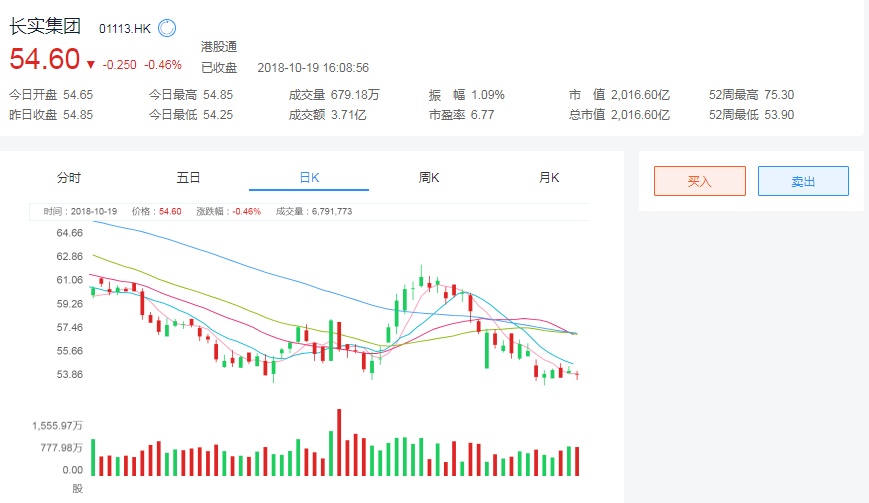Click the tallest red volume bar
The height and width of the screenshot is (503, 869).
tap(339, 443)
